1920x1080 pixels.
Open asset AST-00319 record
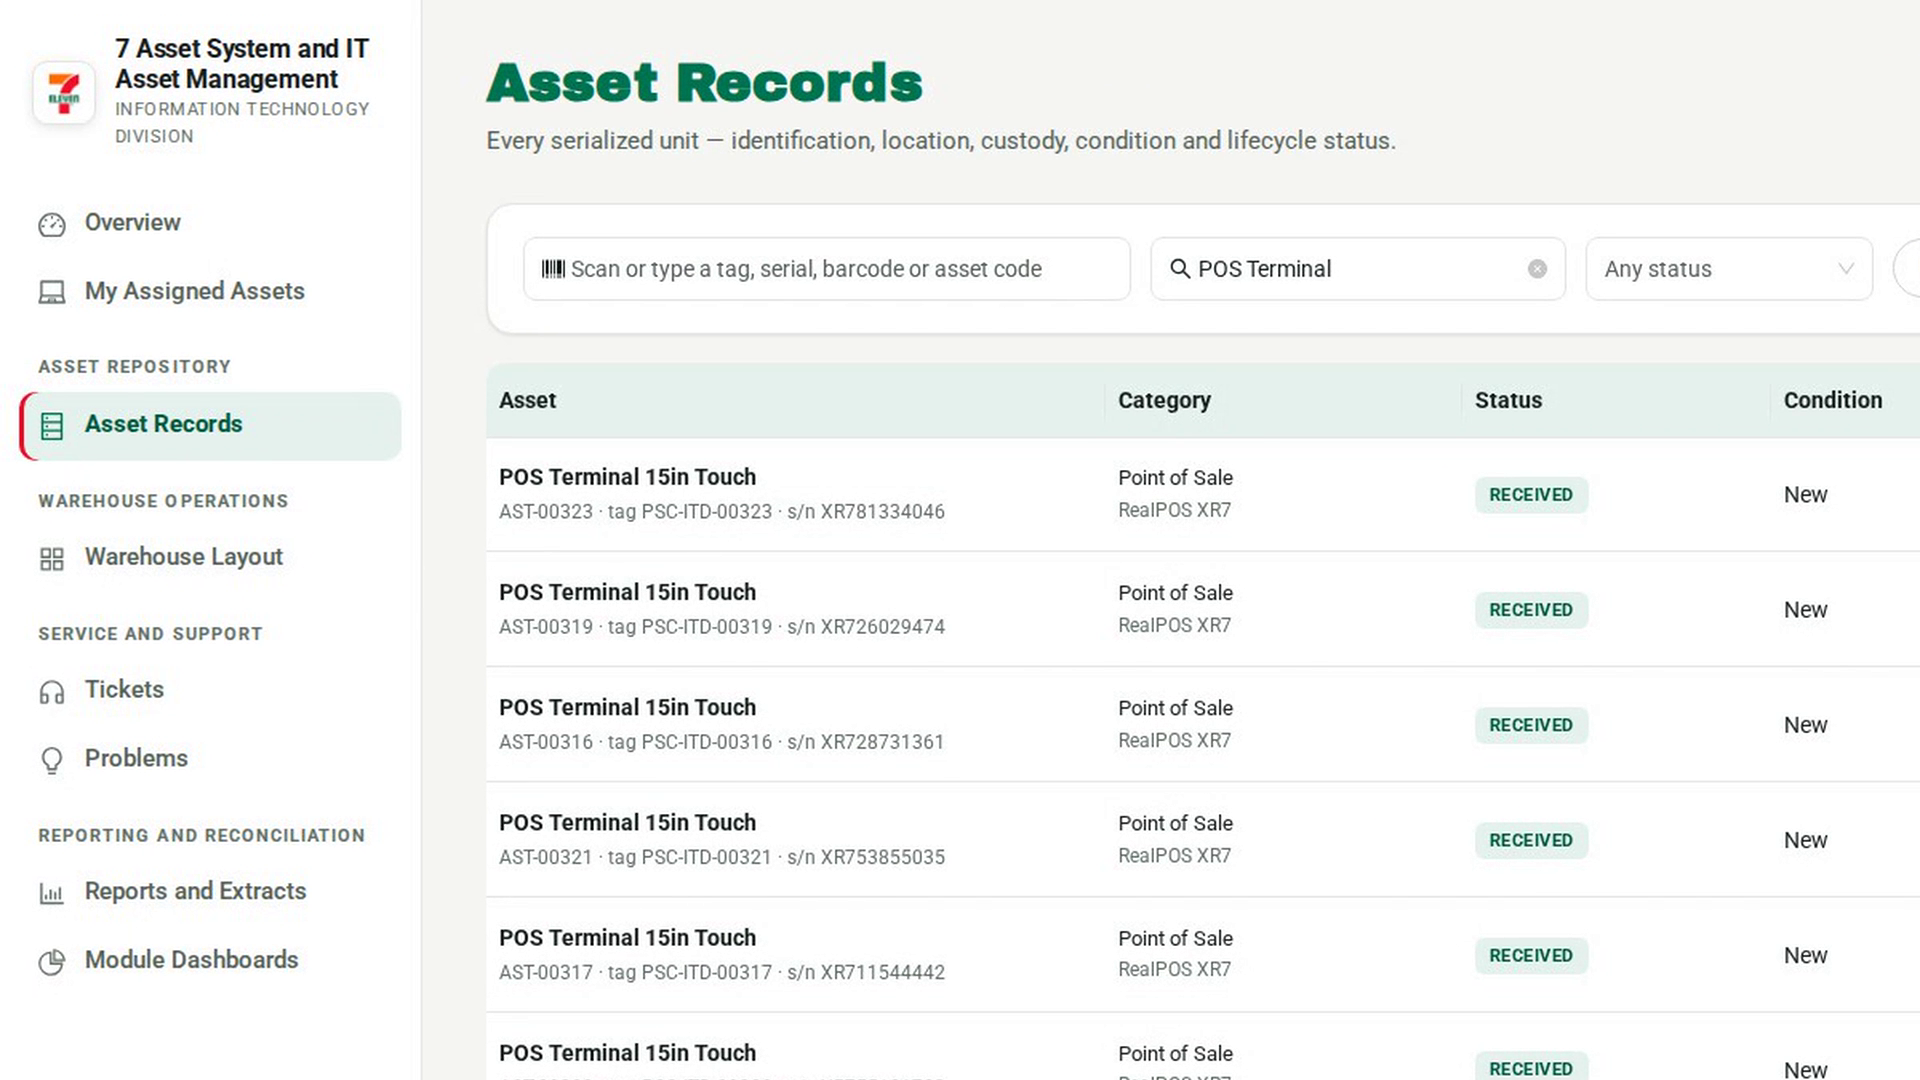tap(627, 592)
